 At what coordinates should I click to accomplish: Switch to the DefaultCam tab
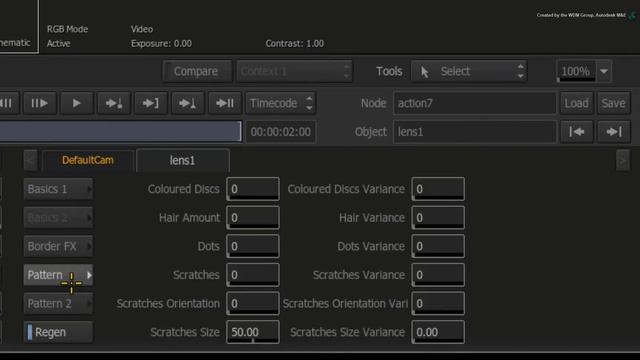[88, 160]
